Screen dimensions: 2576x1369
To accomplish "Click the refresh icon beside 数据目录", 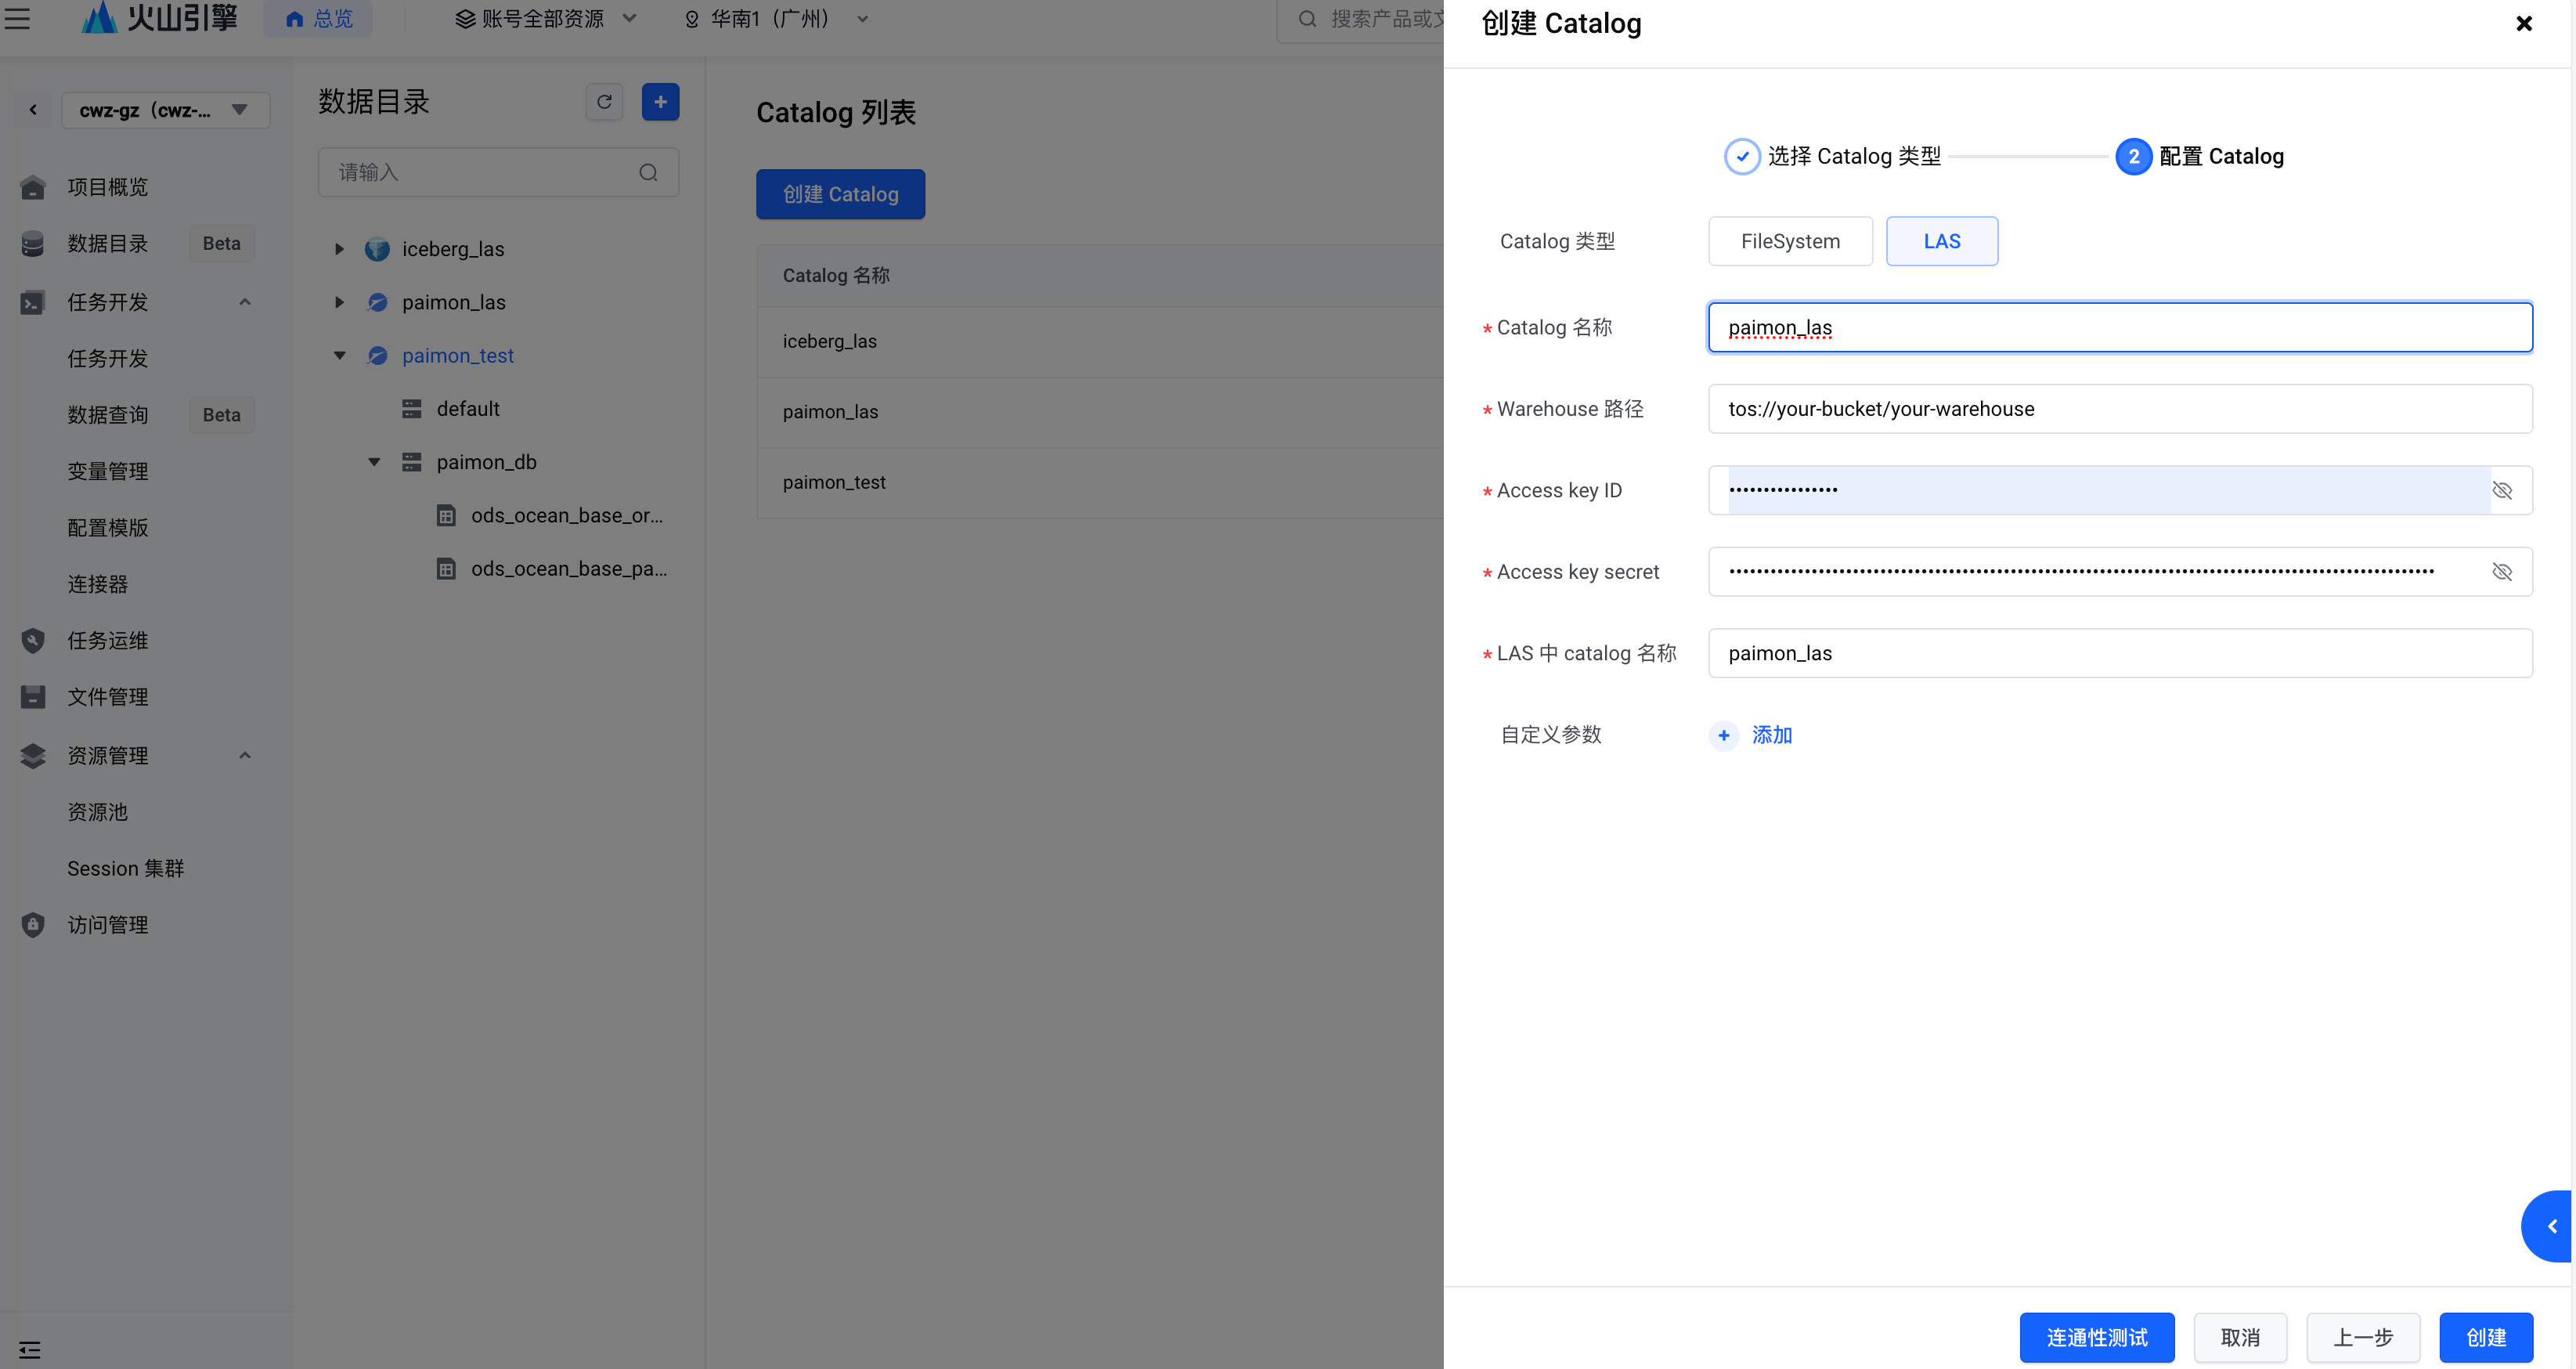I will click(x=604, y=102).
